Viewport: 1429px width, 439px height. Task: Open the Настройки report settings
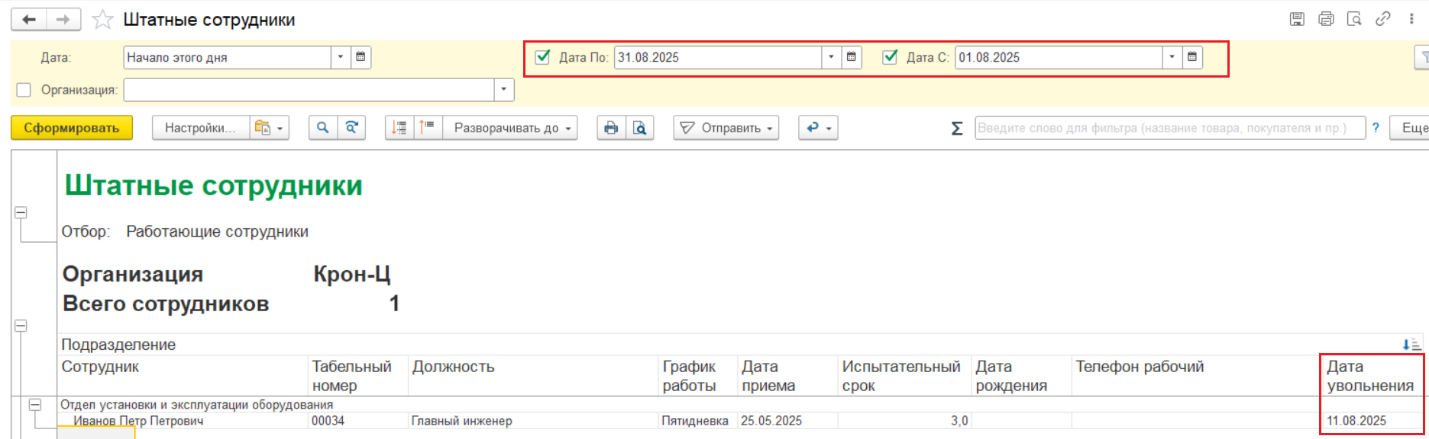(x=200, y=128)
